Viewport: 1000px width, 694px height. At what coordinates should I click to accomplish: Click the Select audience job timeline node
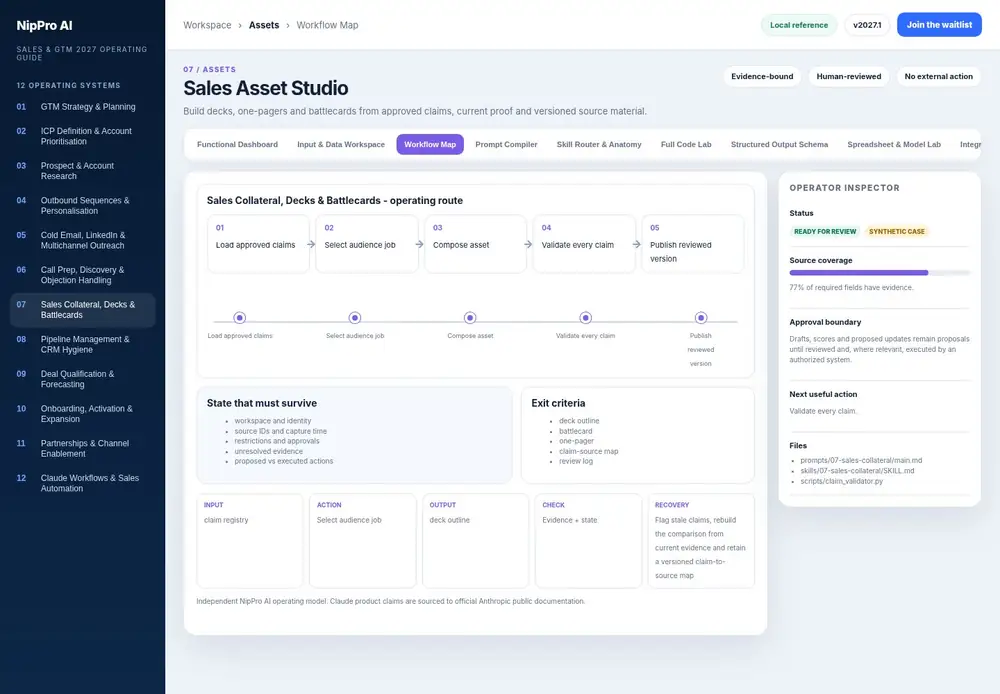click(x=355, y=318)
